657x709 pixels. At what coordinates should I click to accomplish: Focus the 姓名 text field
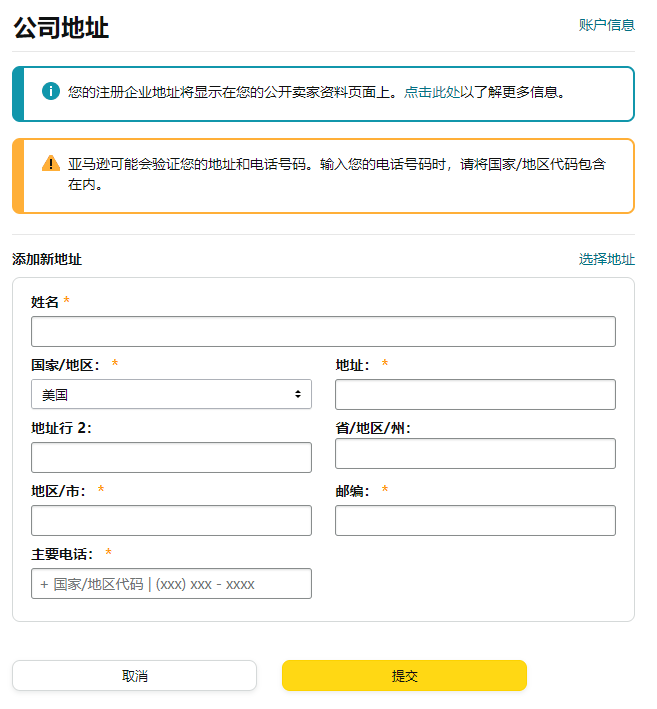pyautogui.click(x=323, y=332)
